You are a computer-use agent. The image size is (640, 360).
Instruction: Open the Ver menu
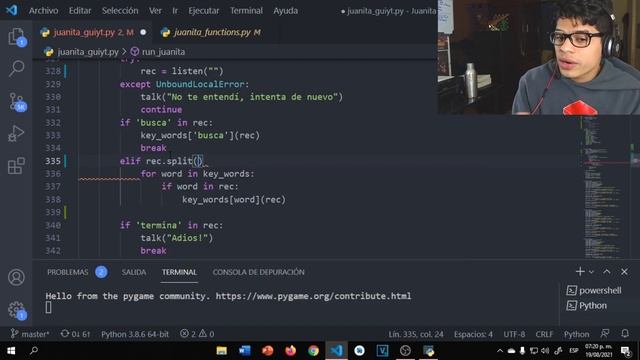coord(155,11)
